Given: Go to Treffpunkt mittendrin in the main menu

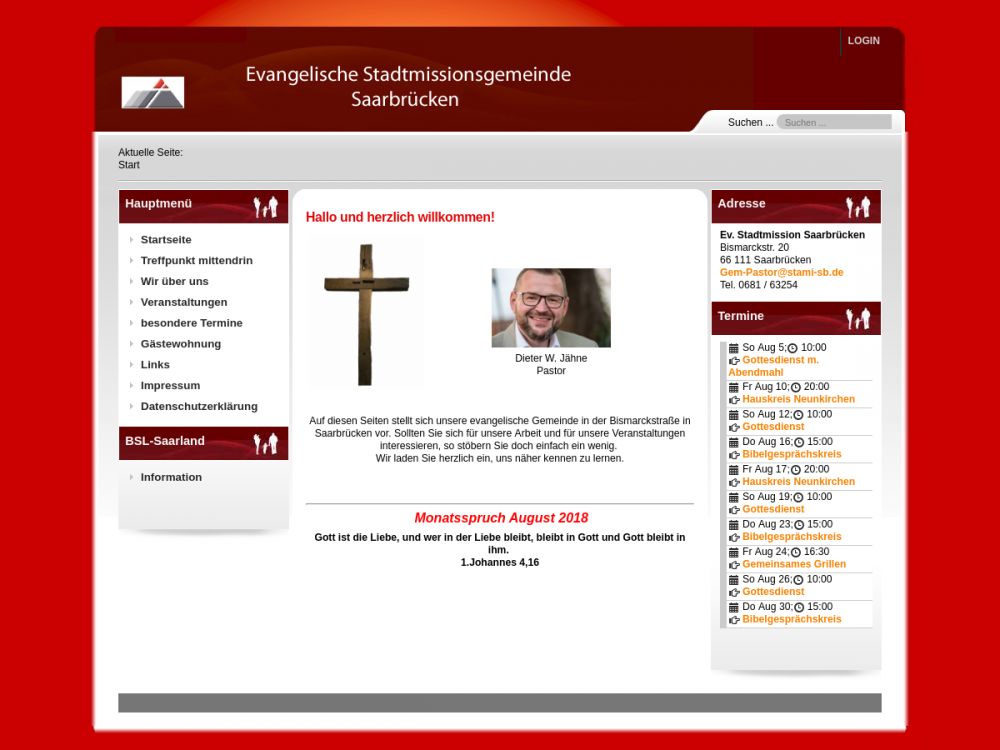Looking at the screenshot, I should 196,260.
